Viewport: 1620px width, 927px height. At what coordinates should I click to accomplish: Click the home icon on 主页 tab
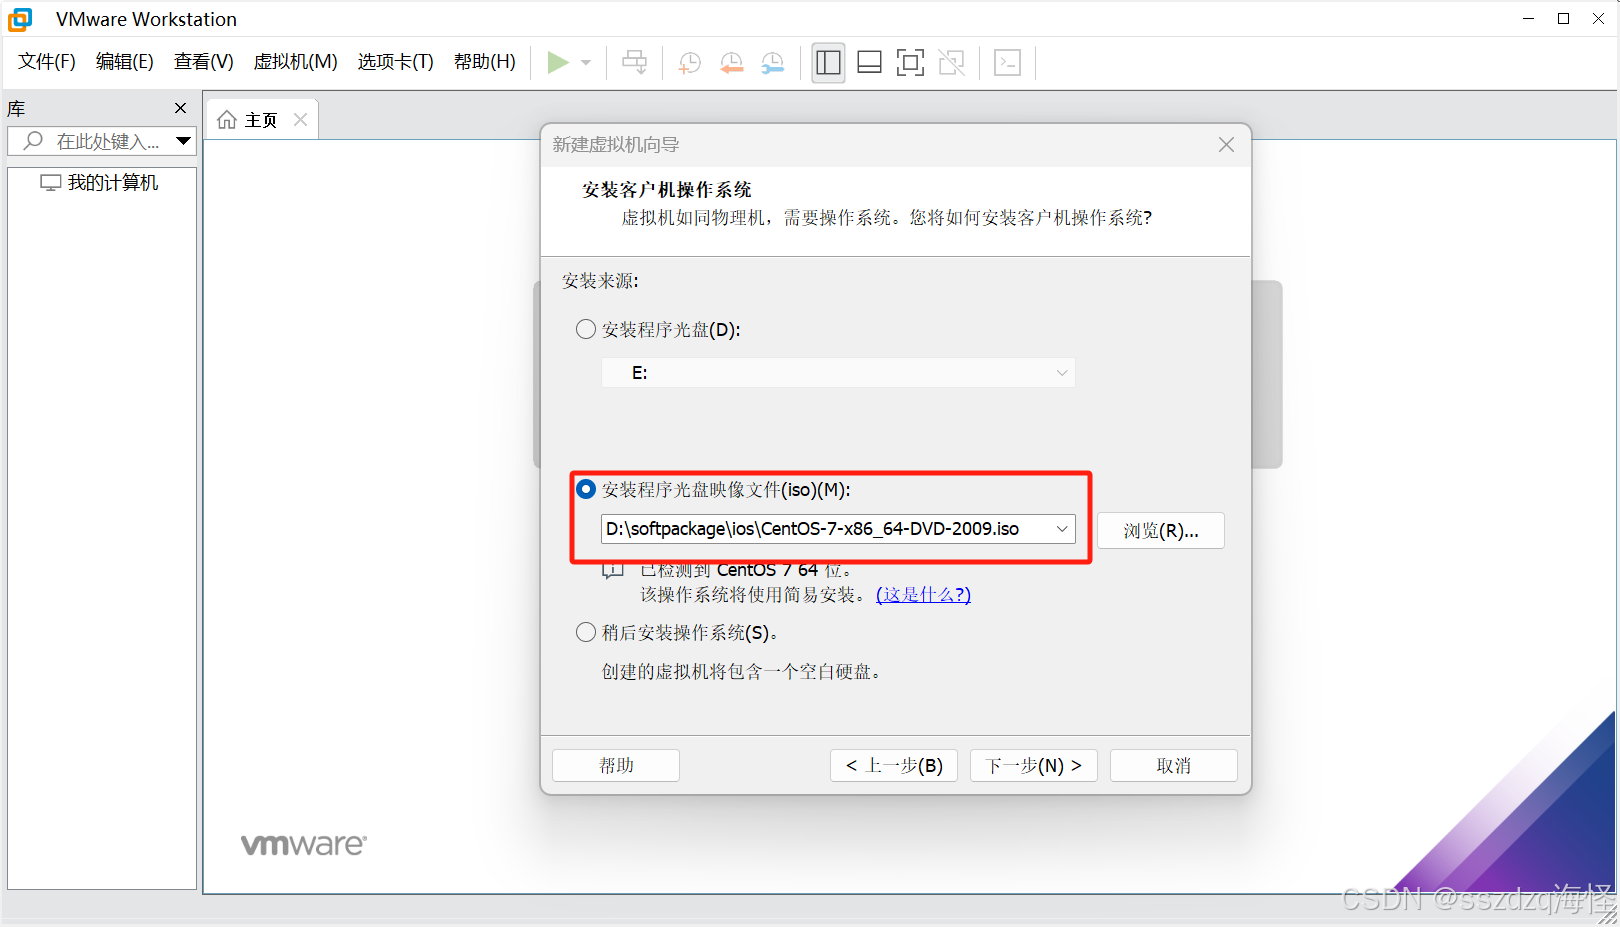tap(227, 120)
